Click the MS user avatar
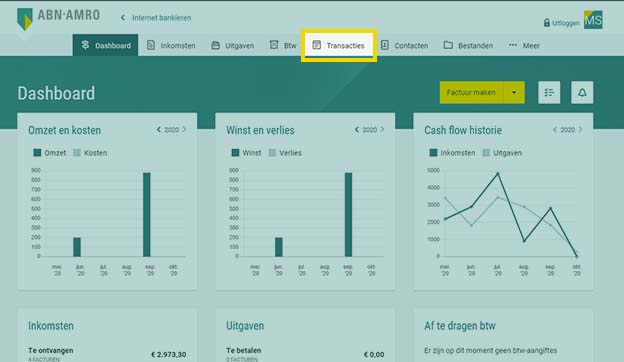Screen dimensions: 624x362 pyautogui.click(x=593, y=19)
